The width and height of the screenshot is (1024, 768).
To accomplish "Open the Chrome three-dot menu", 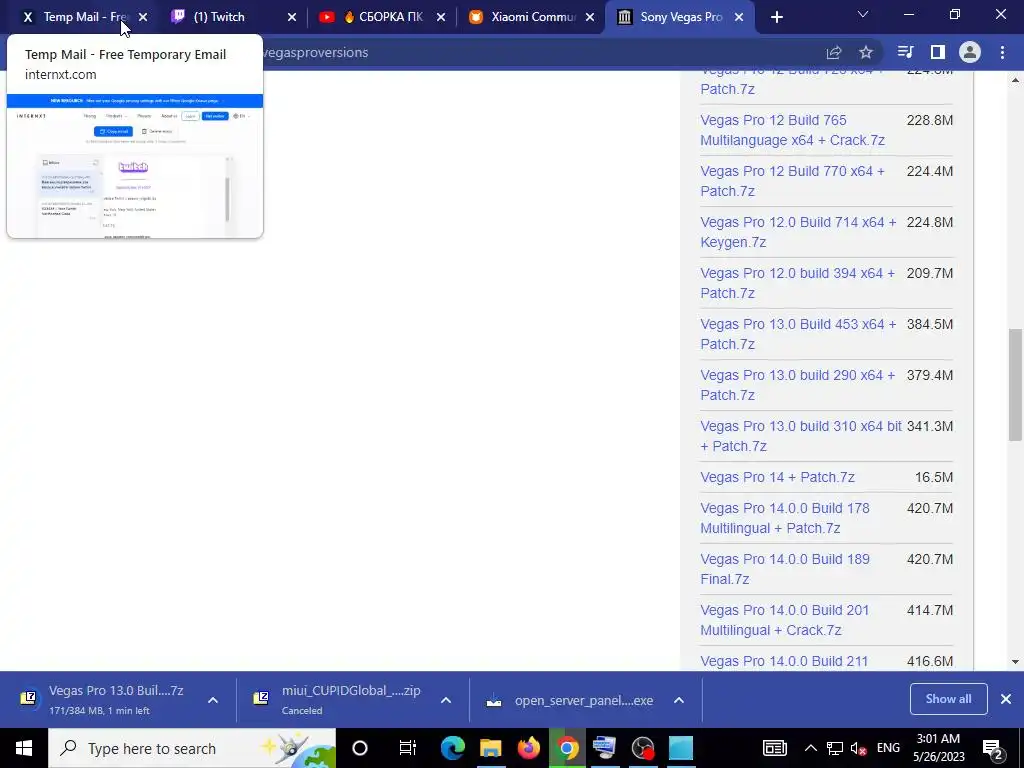I will (1002, 52).
